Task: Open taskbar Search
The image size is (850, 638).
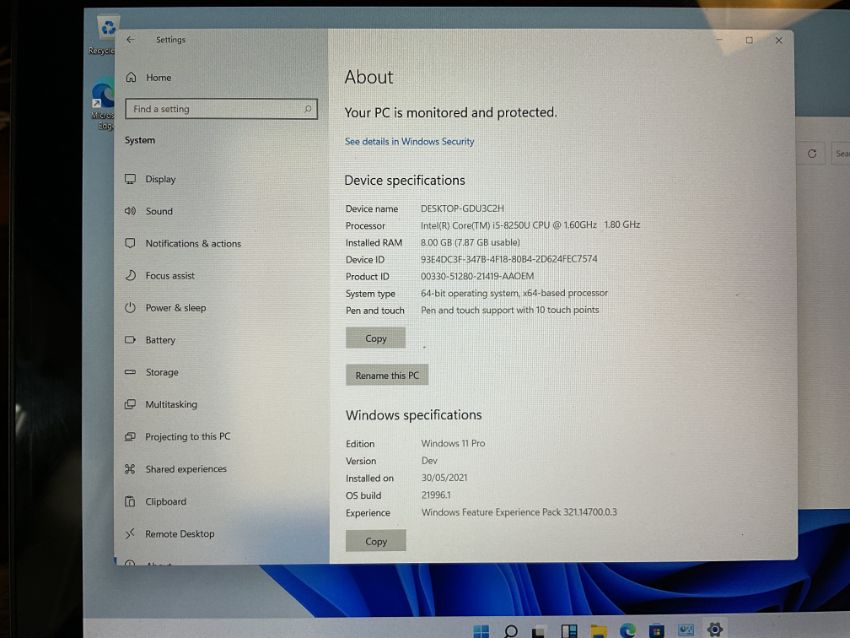Action: [x=510, y=630]
